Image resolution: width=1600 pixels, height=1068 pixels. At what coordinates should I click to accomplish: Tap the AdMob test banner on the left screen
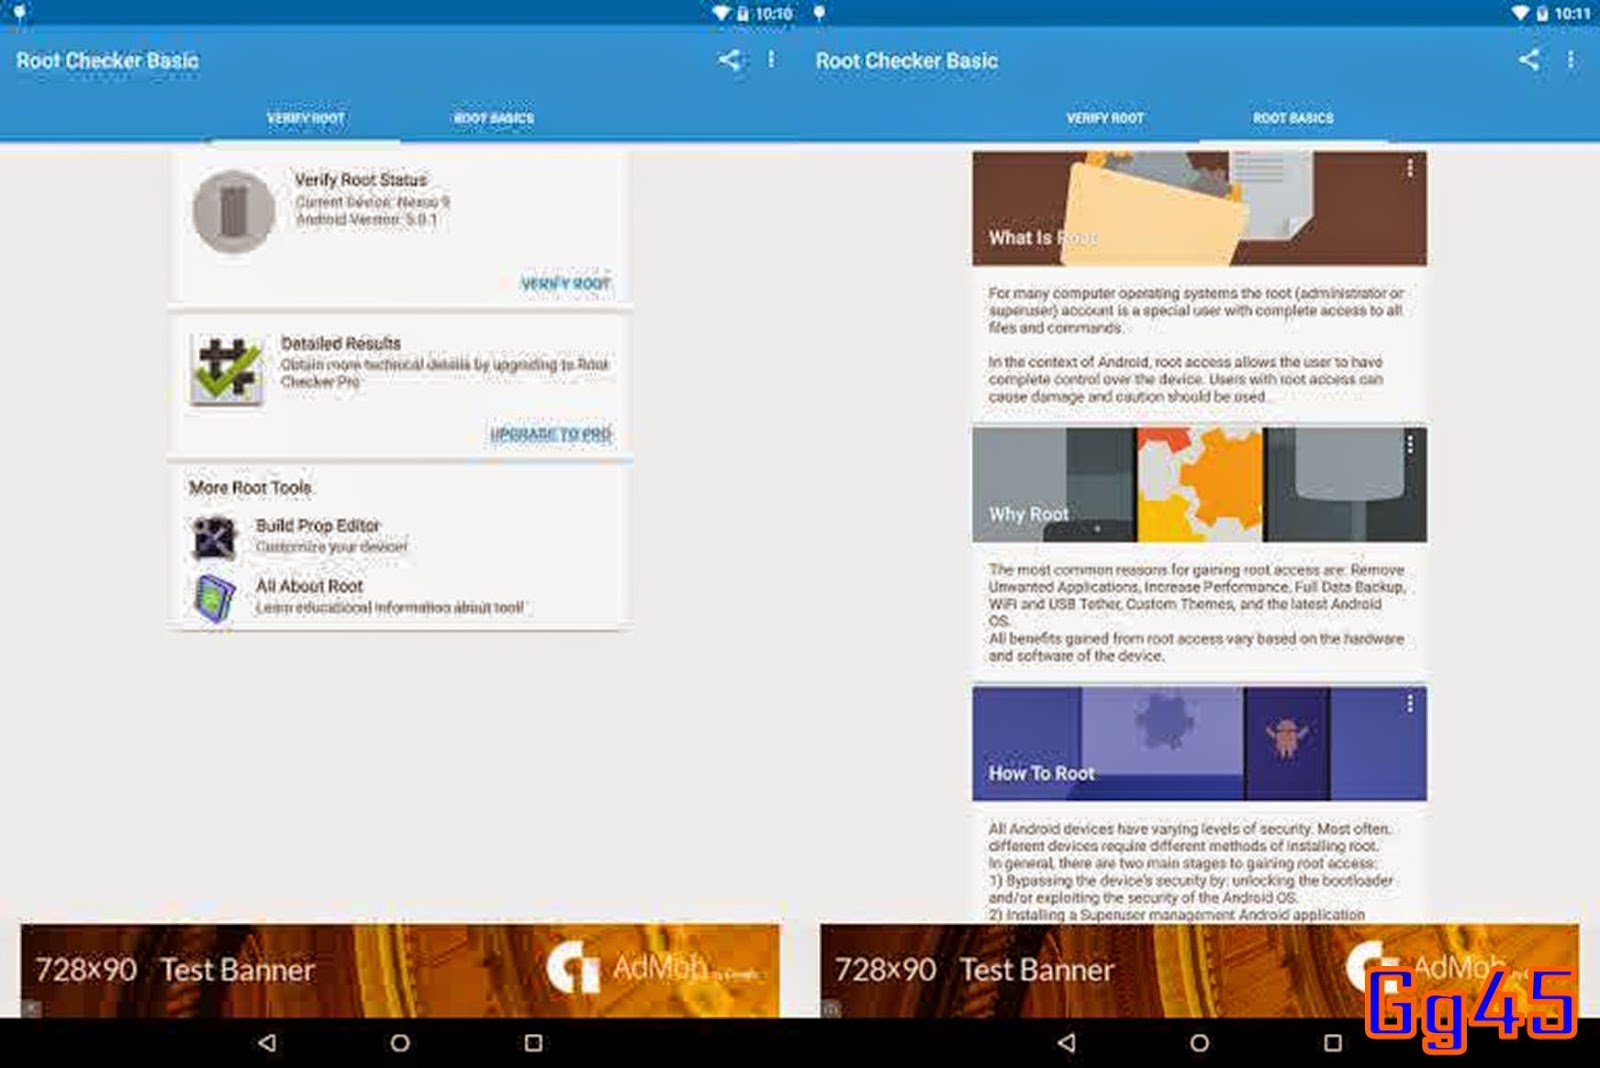(x=400, y=970)
